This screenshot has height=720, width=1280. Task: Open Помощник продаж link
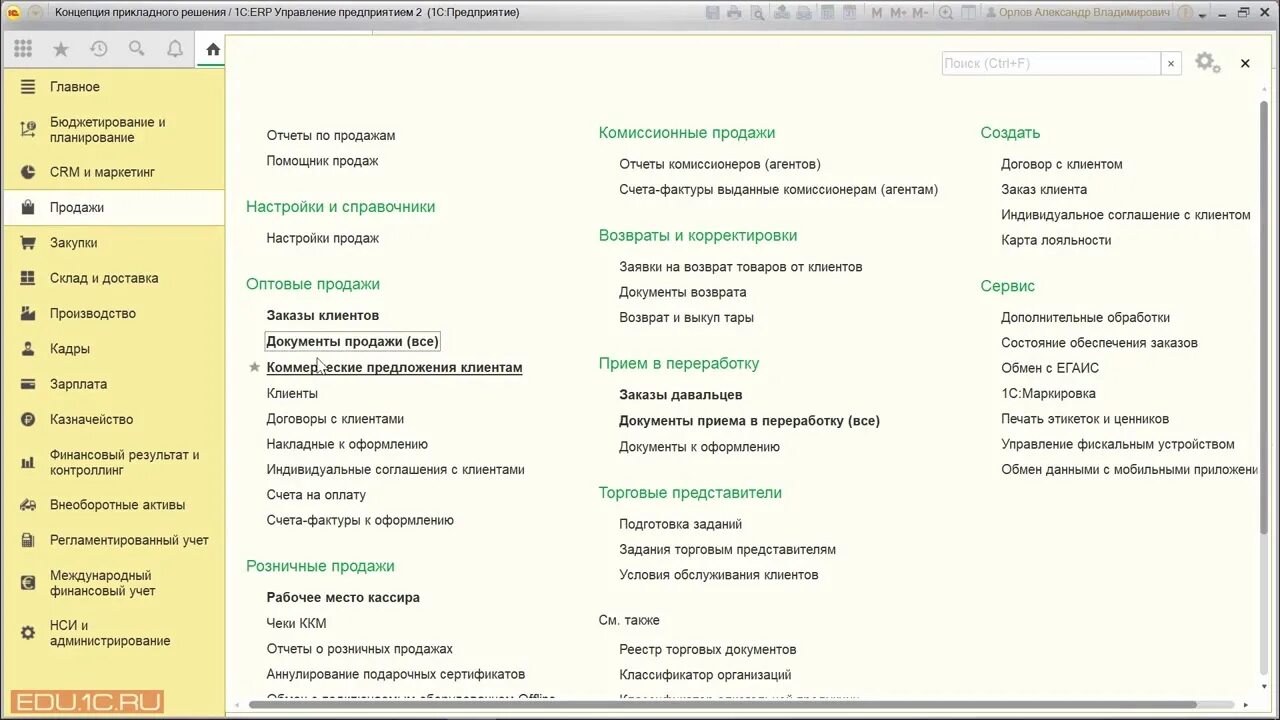322,160
